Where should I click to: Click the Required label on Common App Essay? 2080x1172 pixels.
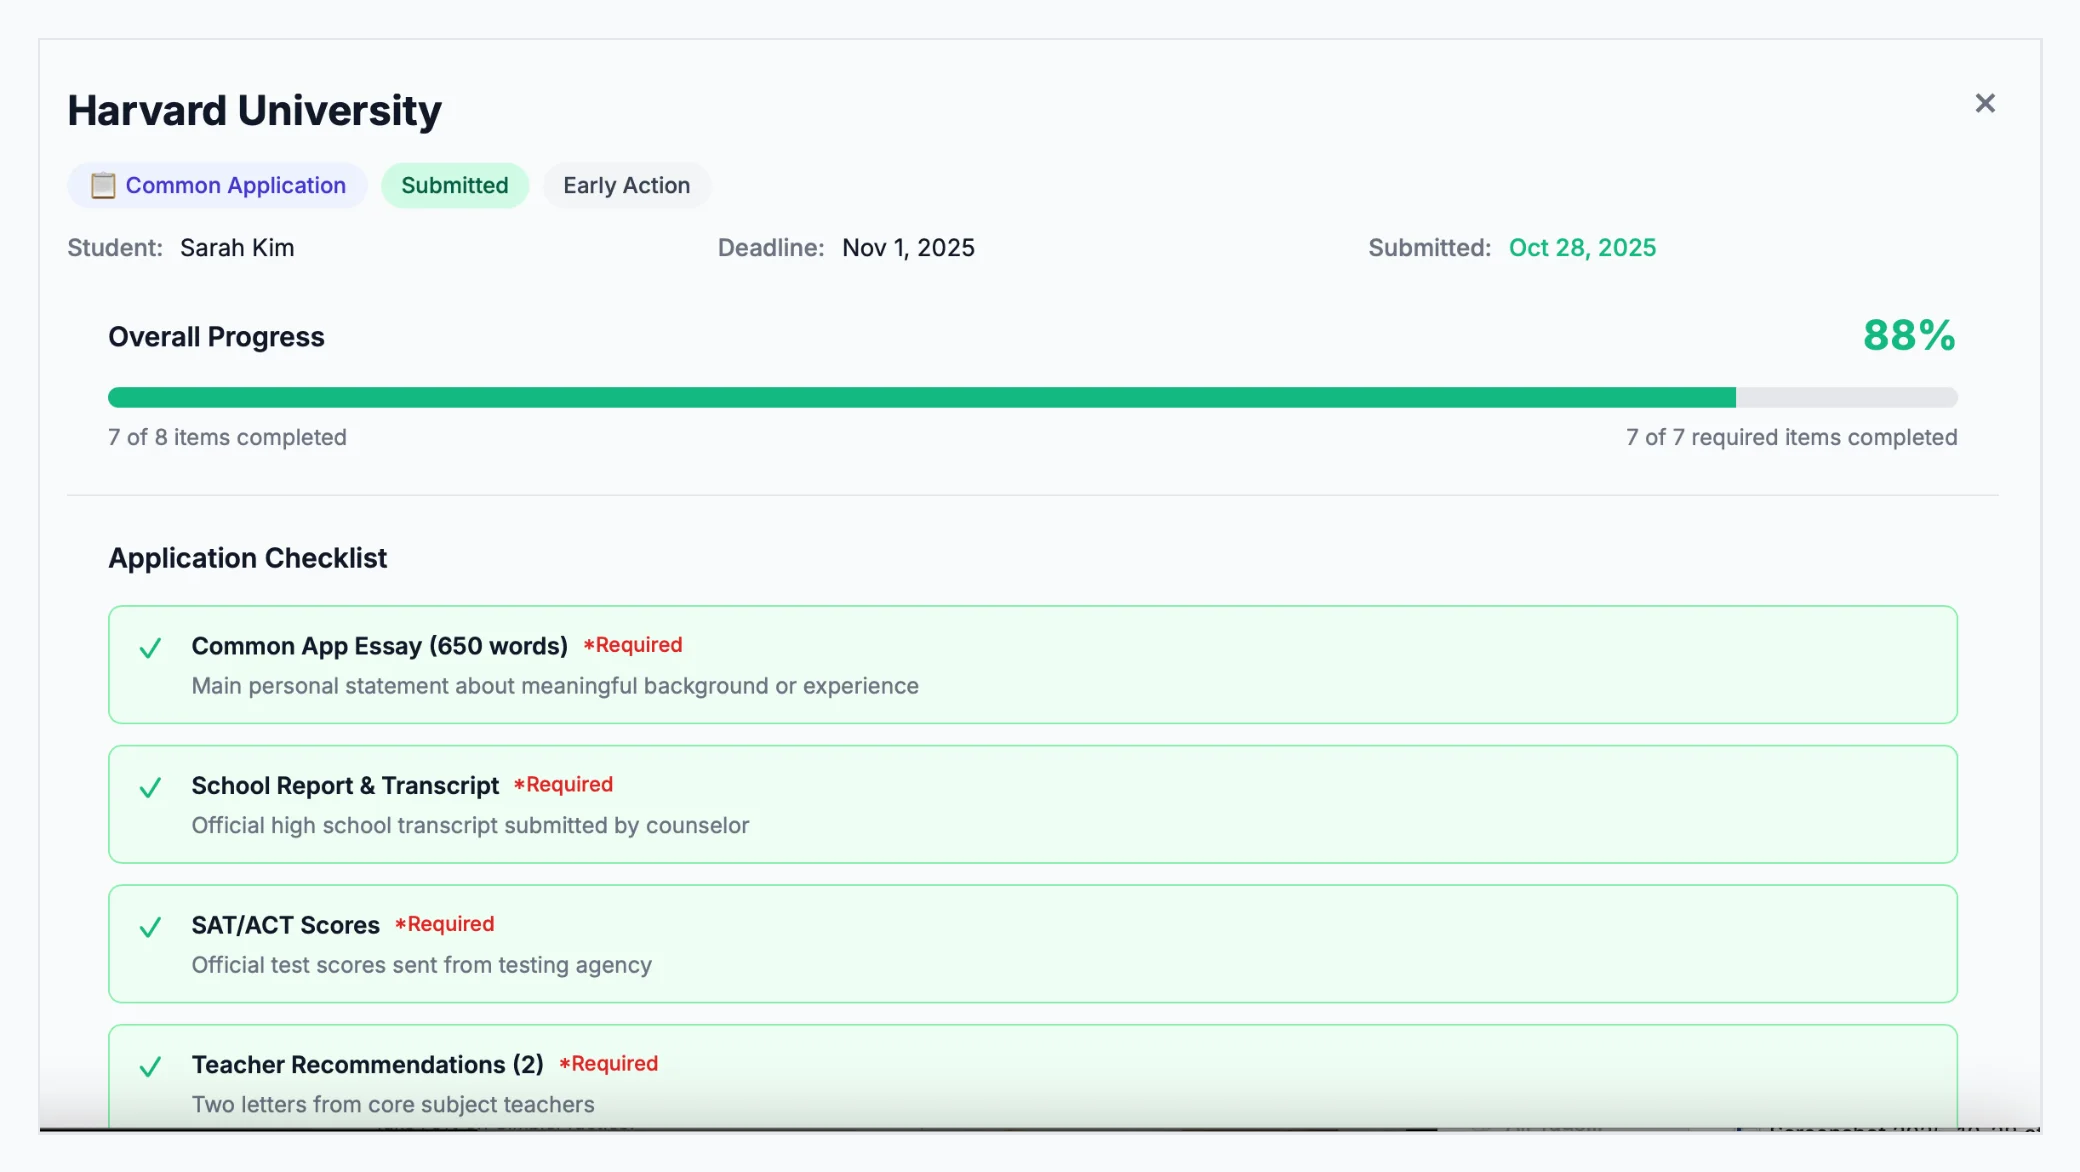click(x=634, y=645)
